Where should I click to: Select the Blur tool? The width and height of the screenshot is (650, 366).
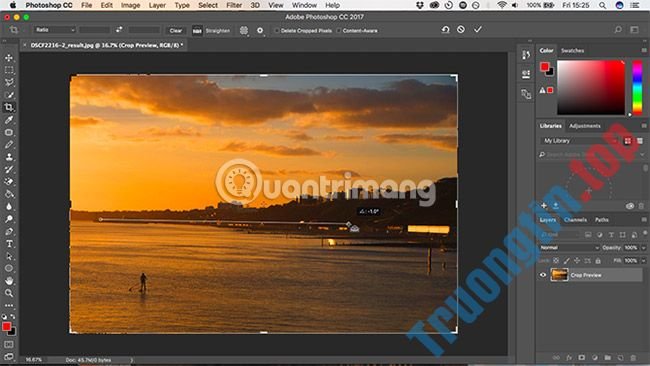pyautogui.click(x=9, y=206)
